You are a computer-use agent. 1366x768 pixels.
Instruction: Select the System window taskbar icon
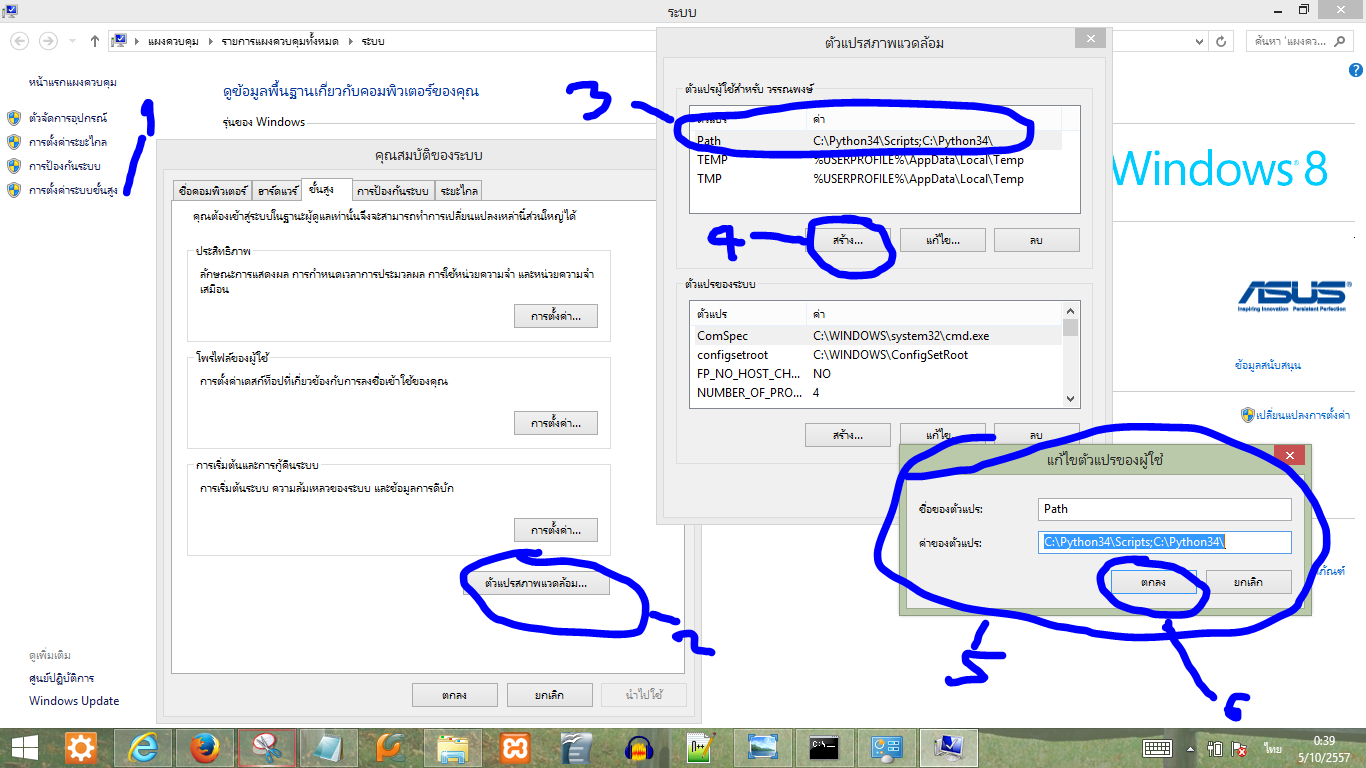pyautogui.click(x=948, y=747)
